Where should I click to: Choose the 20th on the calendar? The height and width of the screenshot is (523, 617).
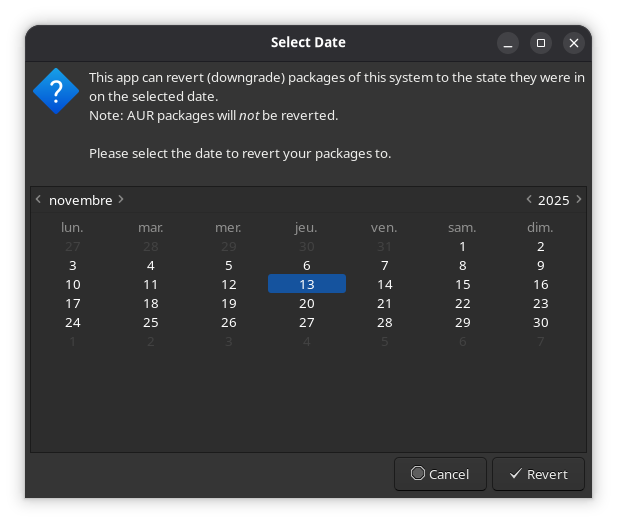(x=306, y=303)
